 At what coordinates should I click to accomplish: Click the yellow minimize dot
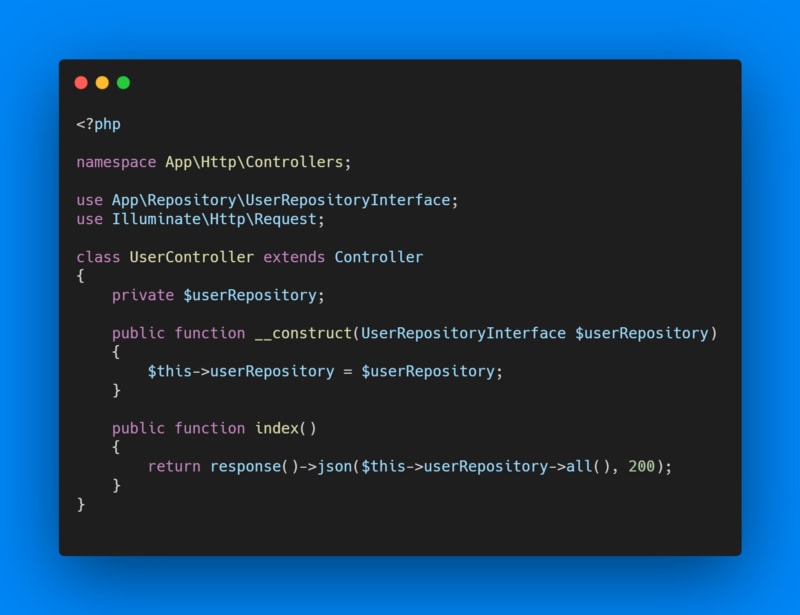tap(102, 83)
